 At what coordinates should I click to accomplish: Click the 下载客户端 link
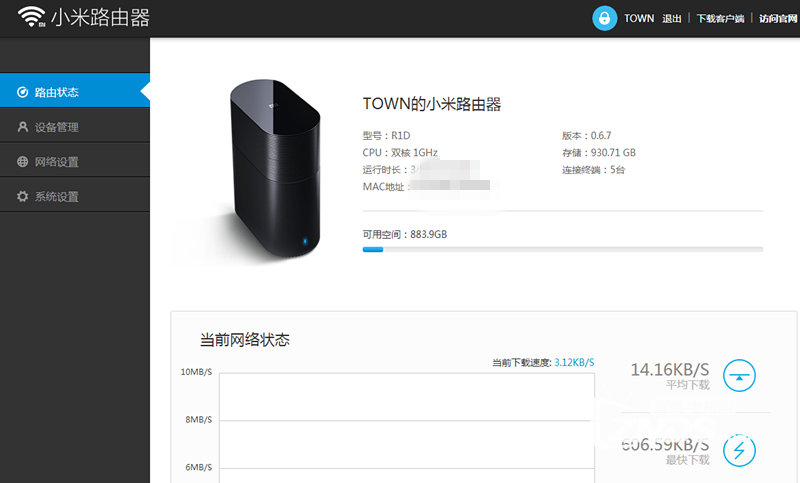point(720,19)
